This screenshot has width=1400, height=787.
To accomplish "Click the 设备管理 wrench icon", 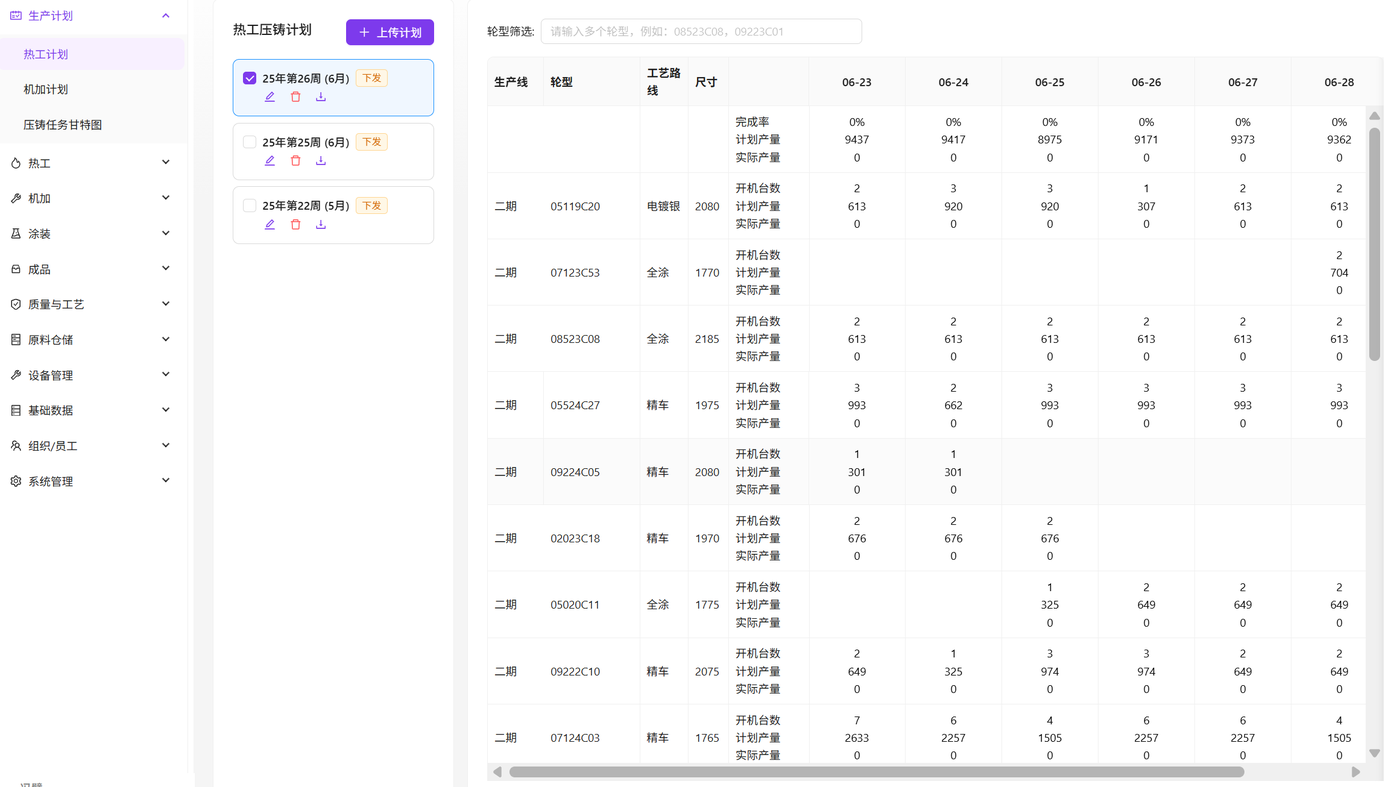I will click(x=16, y=375).
